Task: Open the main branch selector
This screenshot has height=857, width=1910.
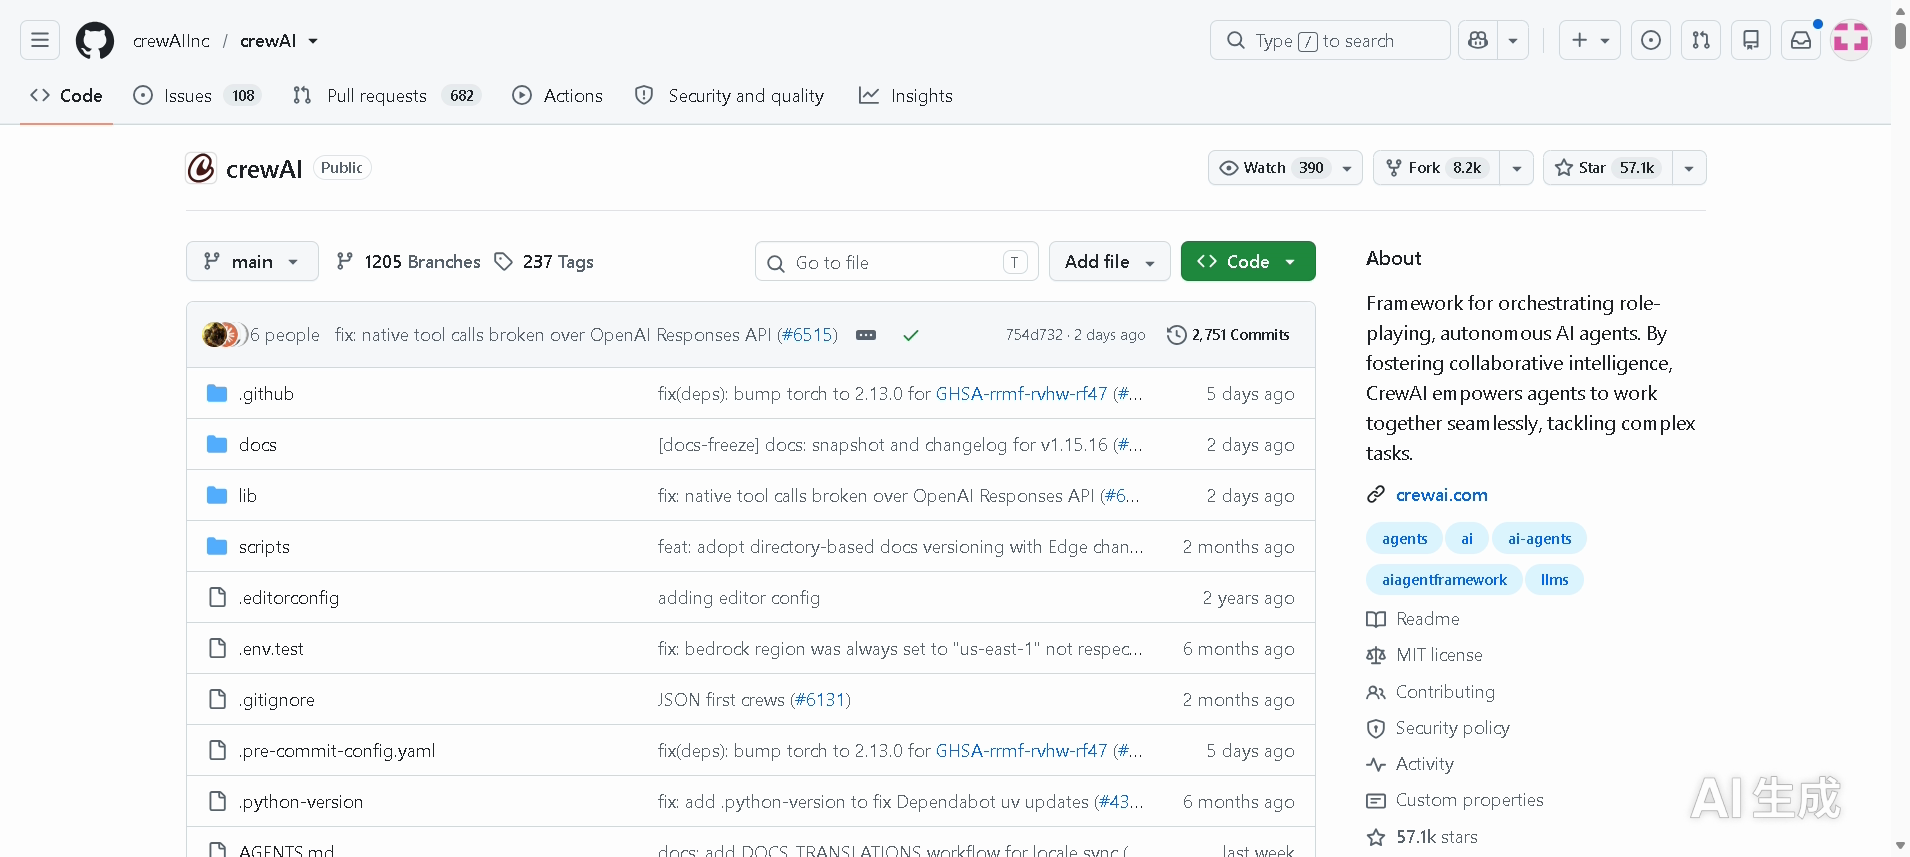Action: 252,261
